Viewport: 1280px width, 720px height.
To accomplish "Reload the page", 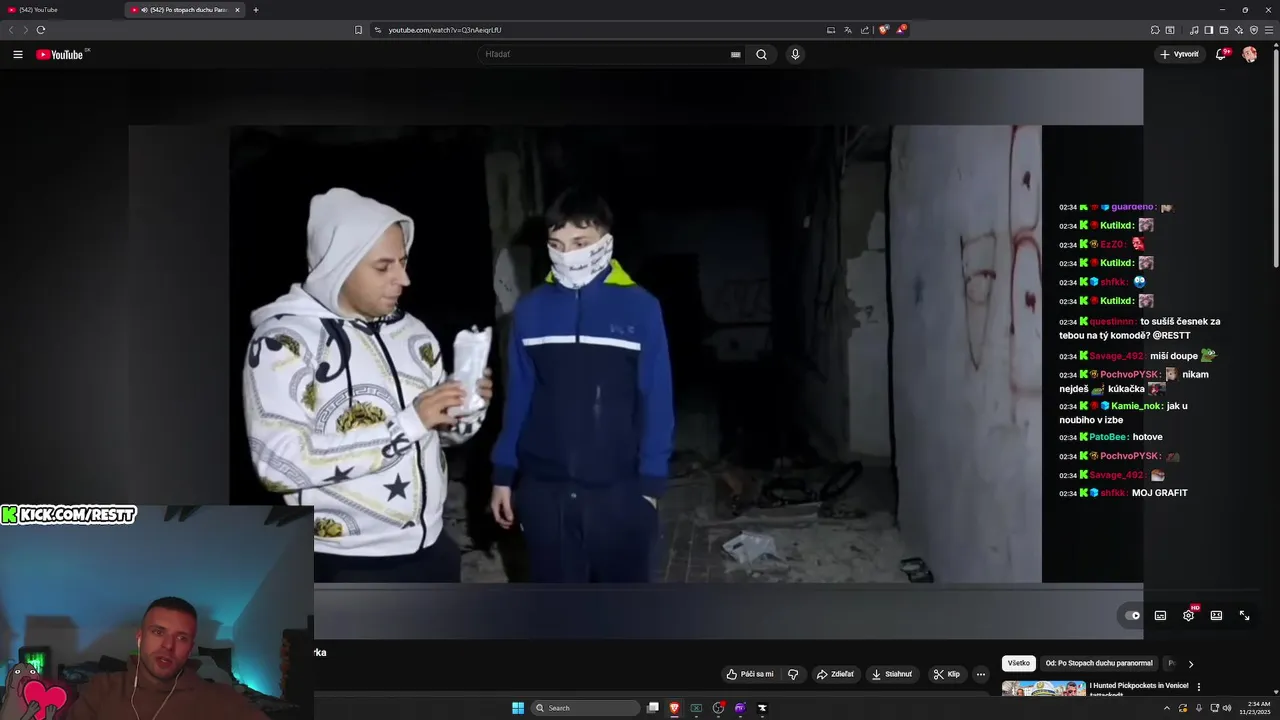I will tap(41, 30).
